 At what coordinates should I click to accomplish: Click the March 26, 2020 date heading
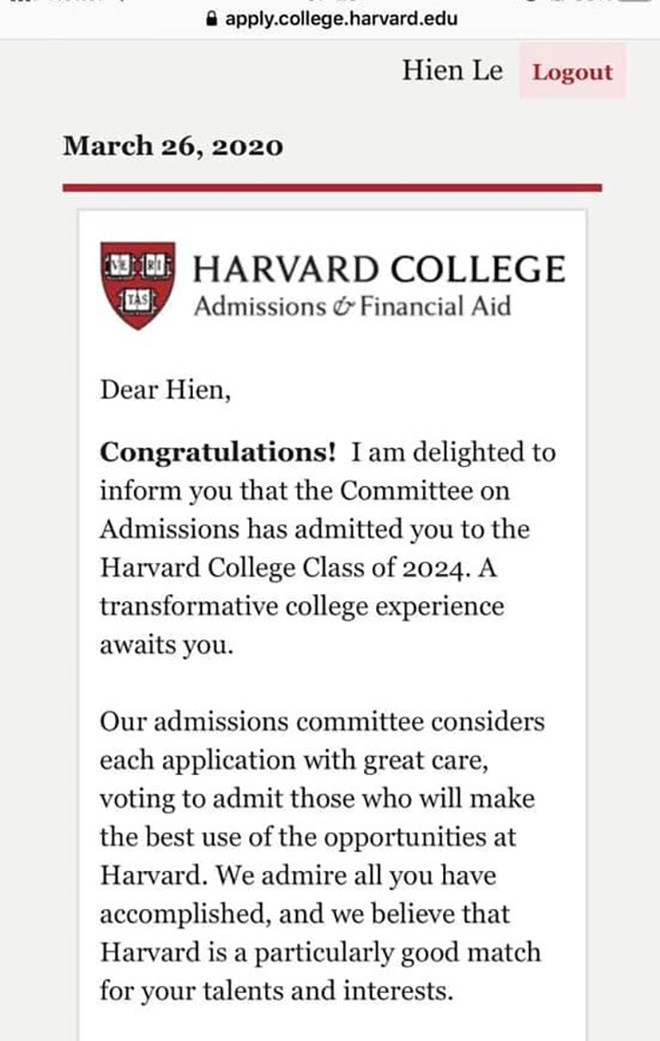coord(173,146)
